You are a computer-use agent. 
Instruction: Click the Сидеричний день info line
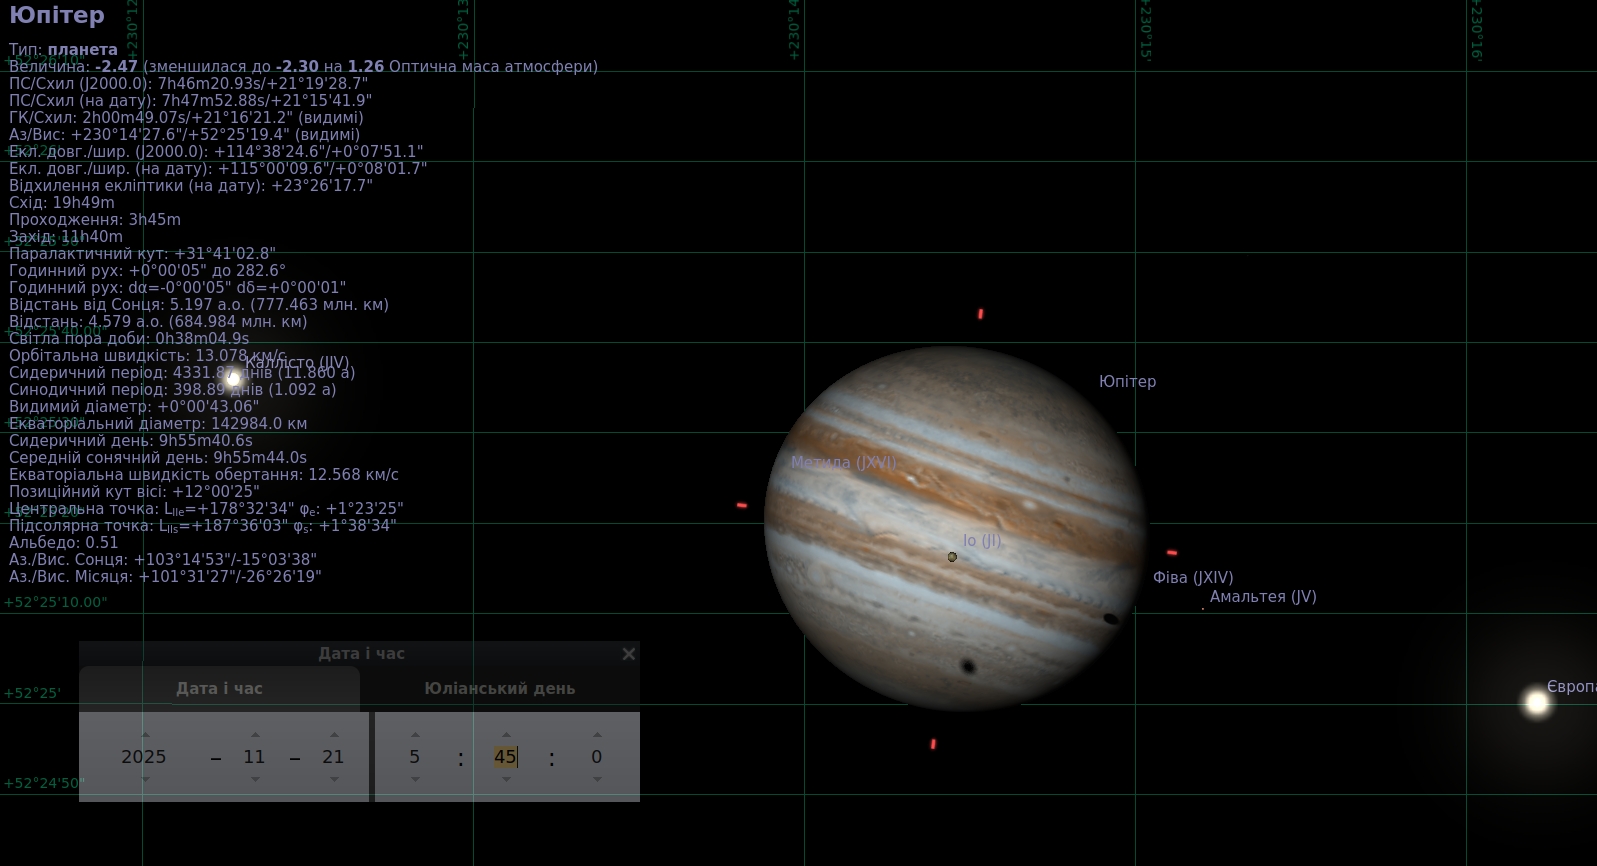[130, 440]
